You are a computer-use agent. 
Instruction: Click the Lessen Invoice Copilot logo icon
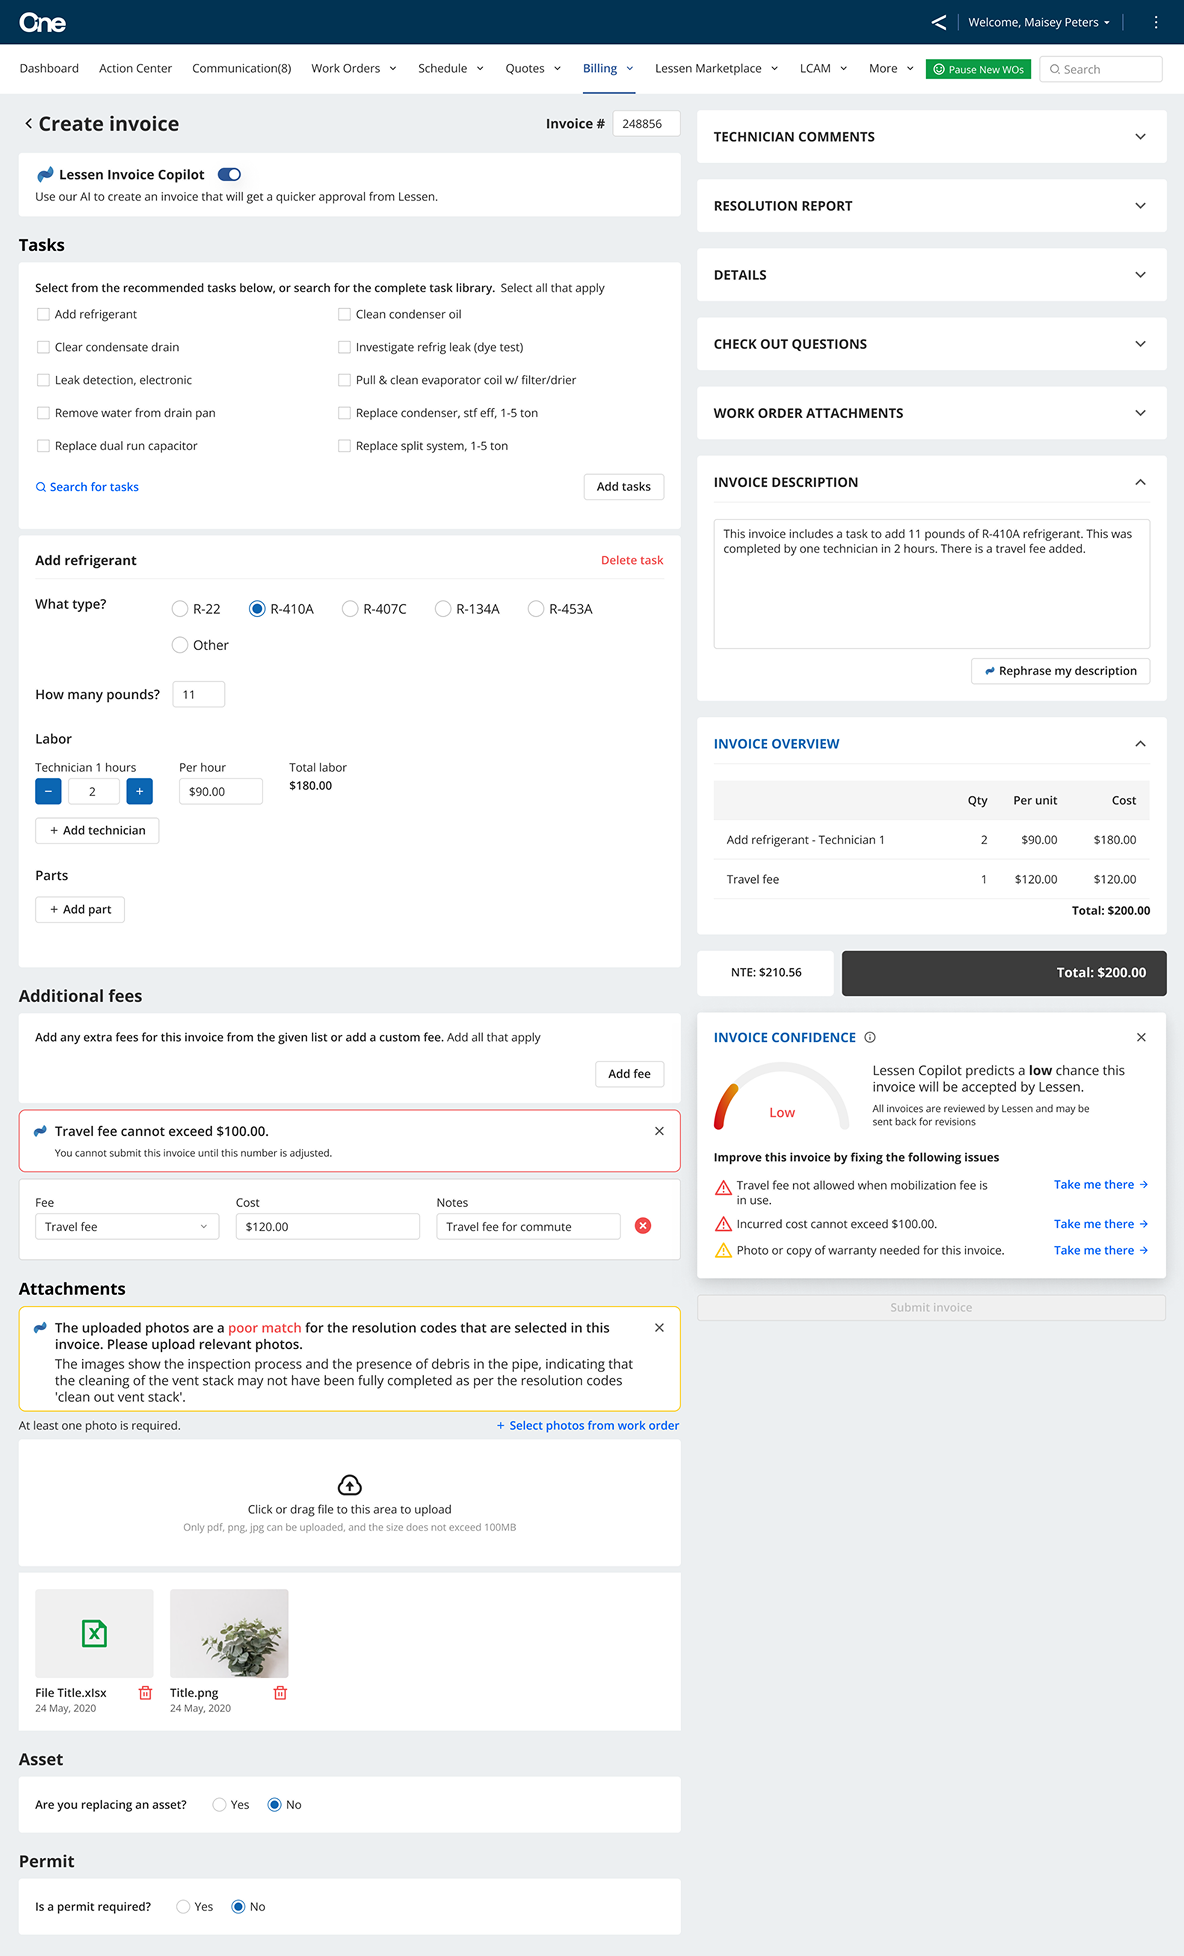click(x=45, y=174)
